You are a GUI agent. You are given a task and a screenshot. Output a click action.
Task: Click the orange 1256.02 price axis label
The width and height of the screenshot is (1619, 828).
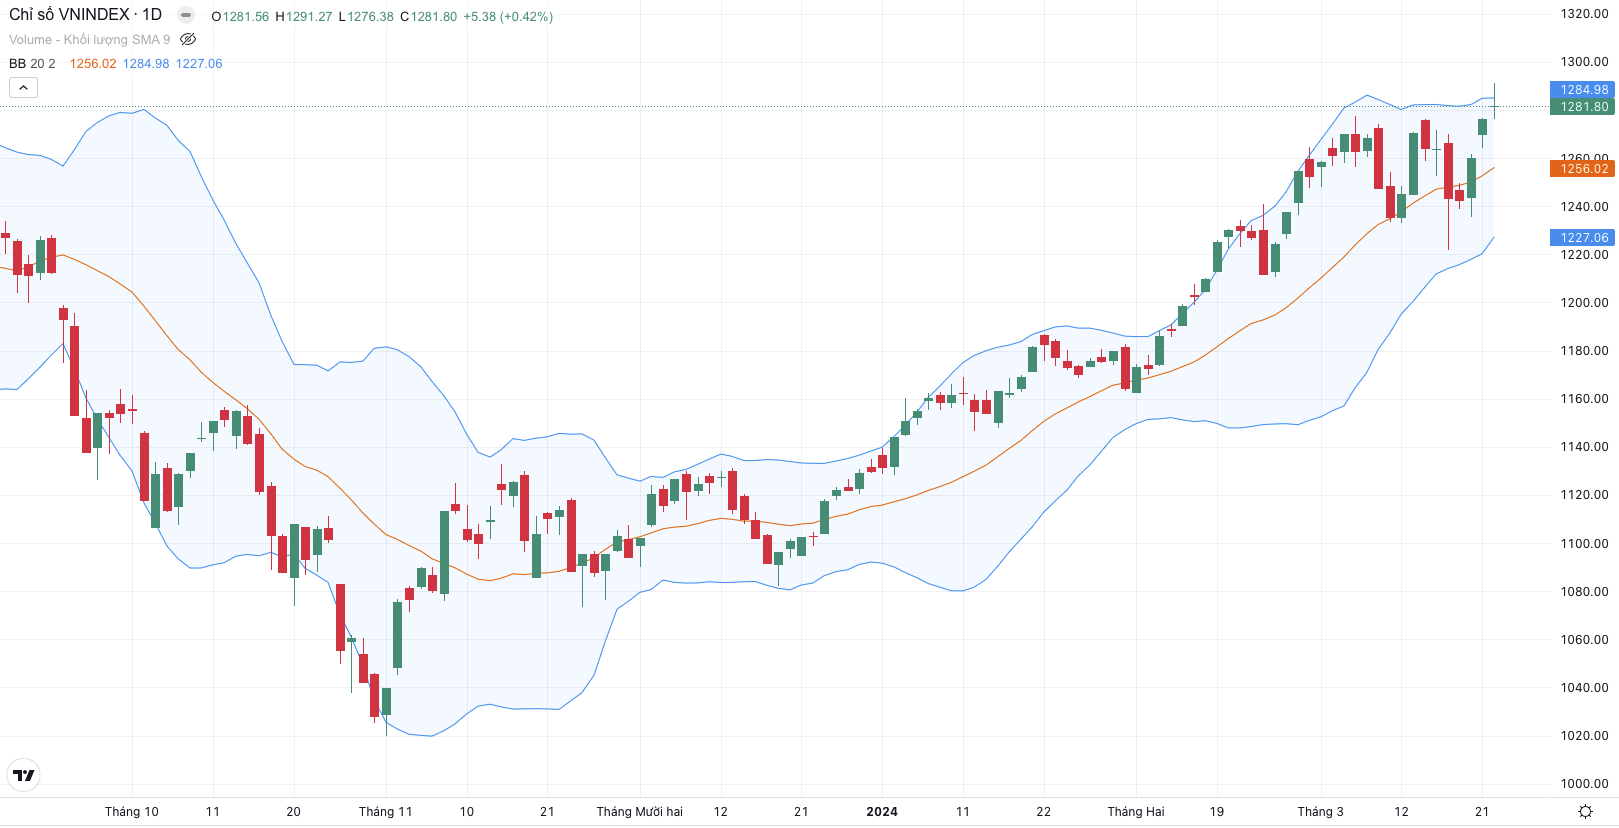1584,168
